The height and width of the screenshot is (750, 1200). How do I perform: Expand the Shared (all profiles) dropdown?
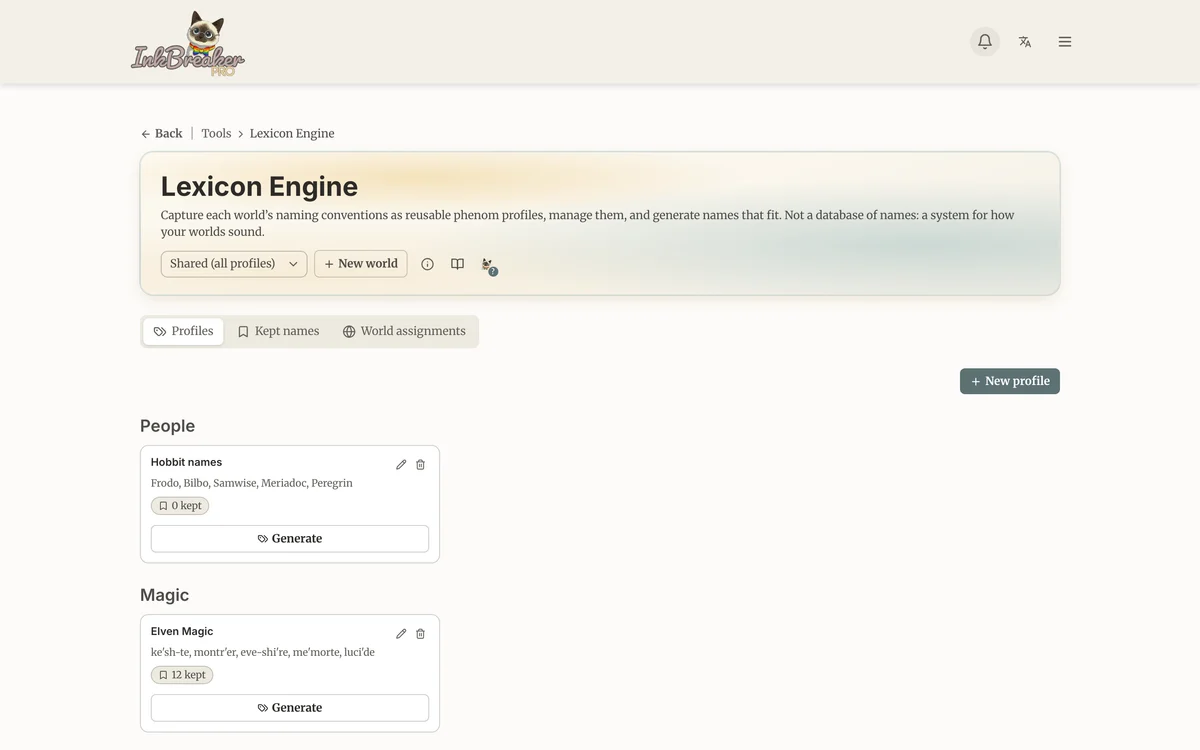click(234, 264)
